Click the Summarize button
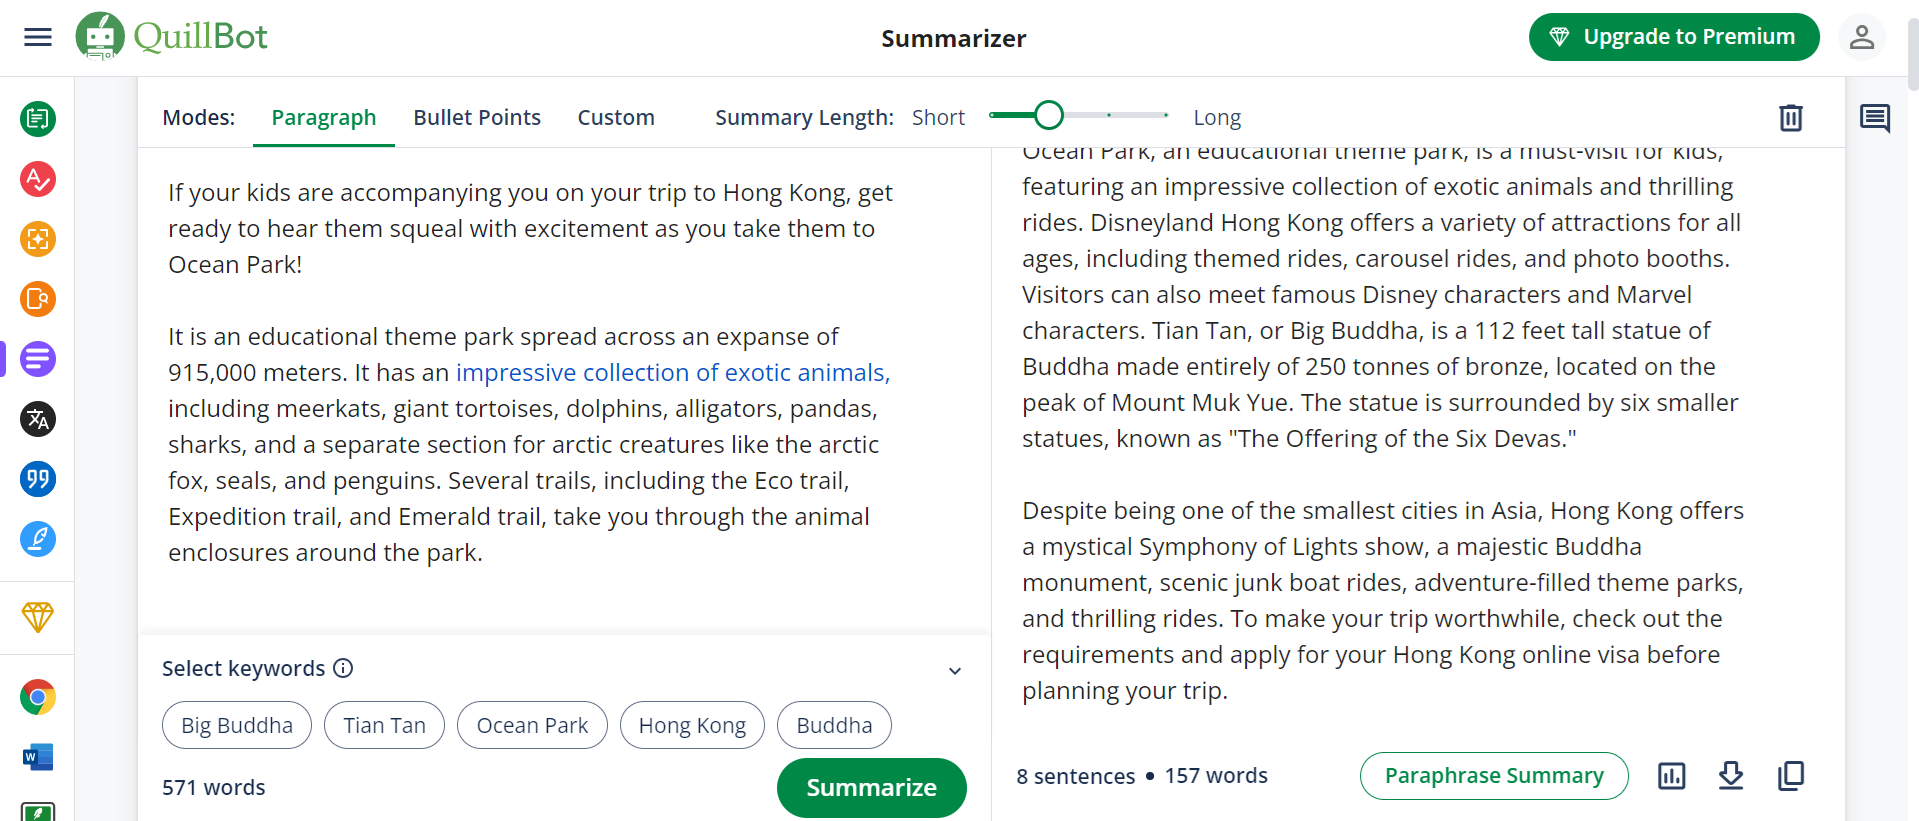Image resolution: width=1919 pixels, height=821 pixels. [x=871, y=788]
